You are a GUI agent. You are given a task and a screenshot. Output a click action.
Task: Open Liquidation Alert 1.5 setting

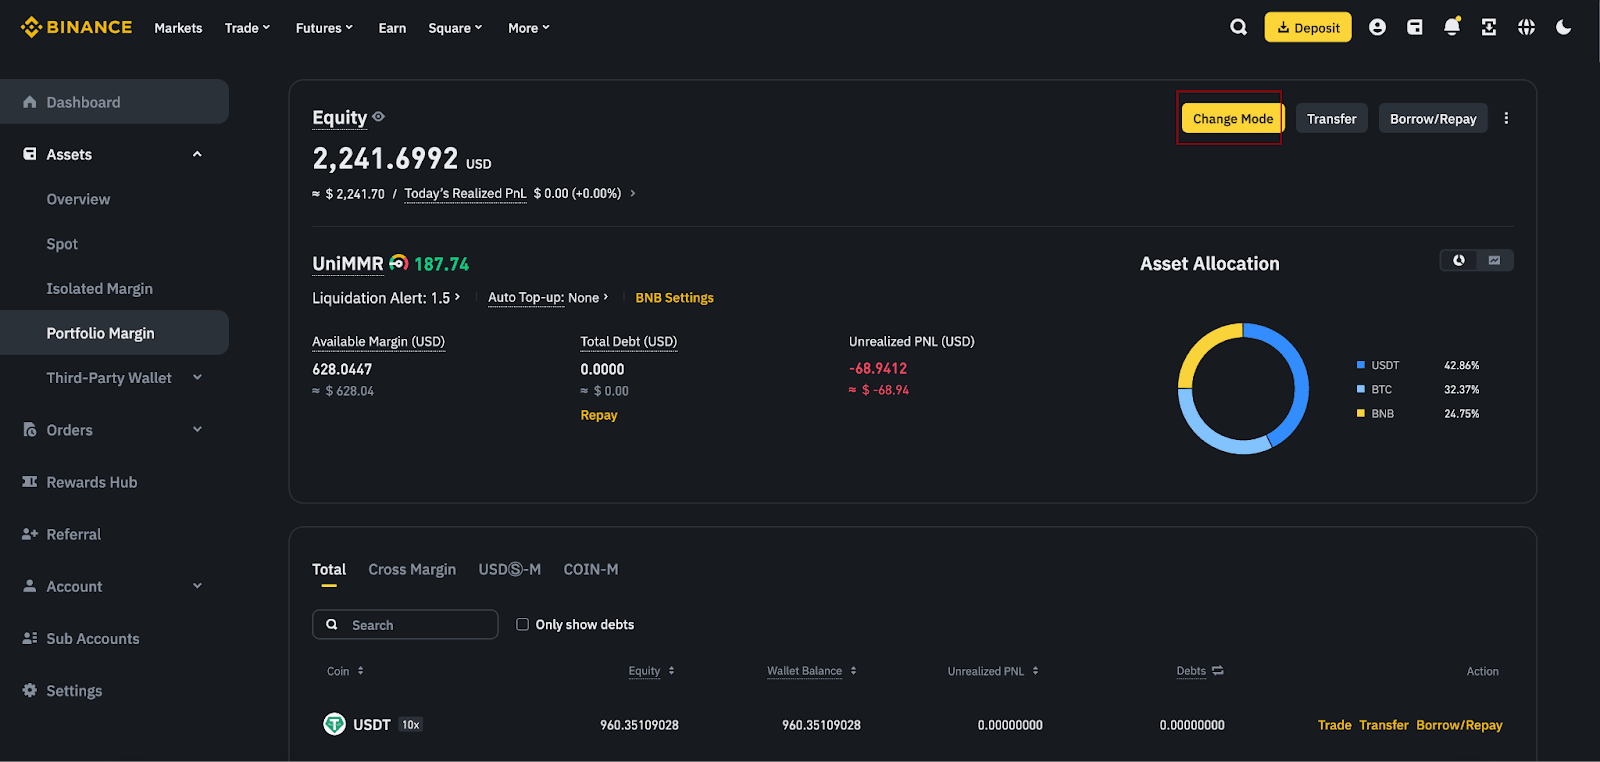(386, 298)
